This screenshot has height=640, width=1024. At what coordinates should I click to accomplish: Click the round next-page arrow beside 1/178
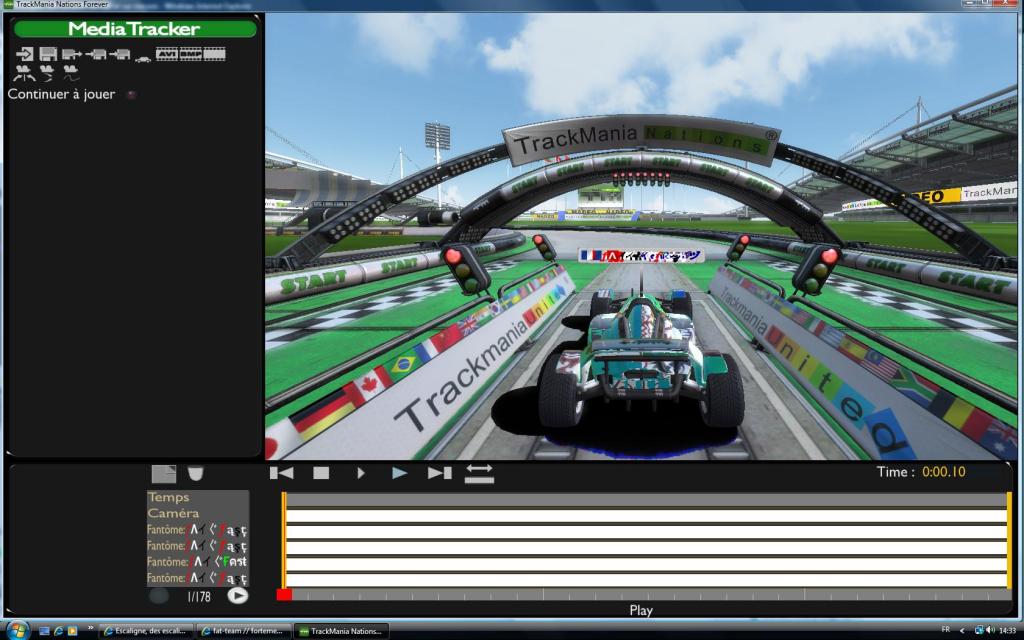pos(238,596)
